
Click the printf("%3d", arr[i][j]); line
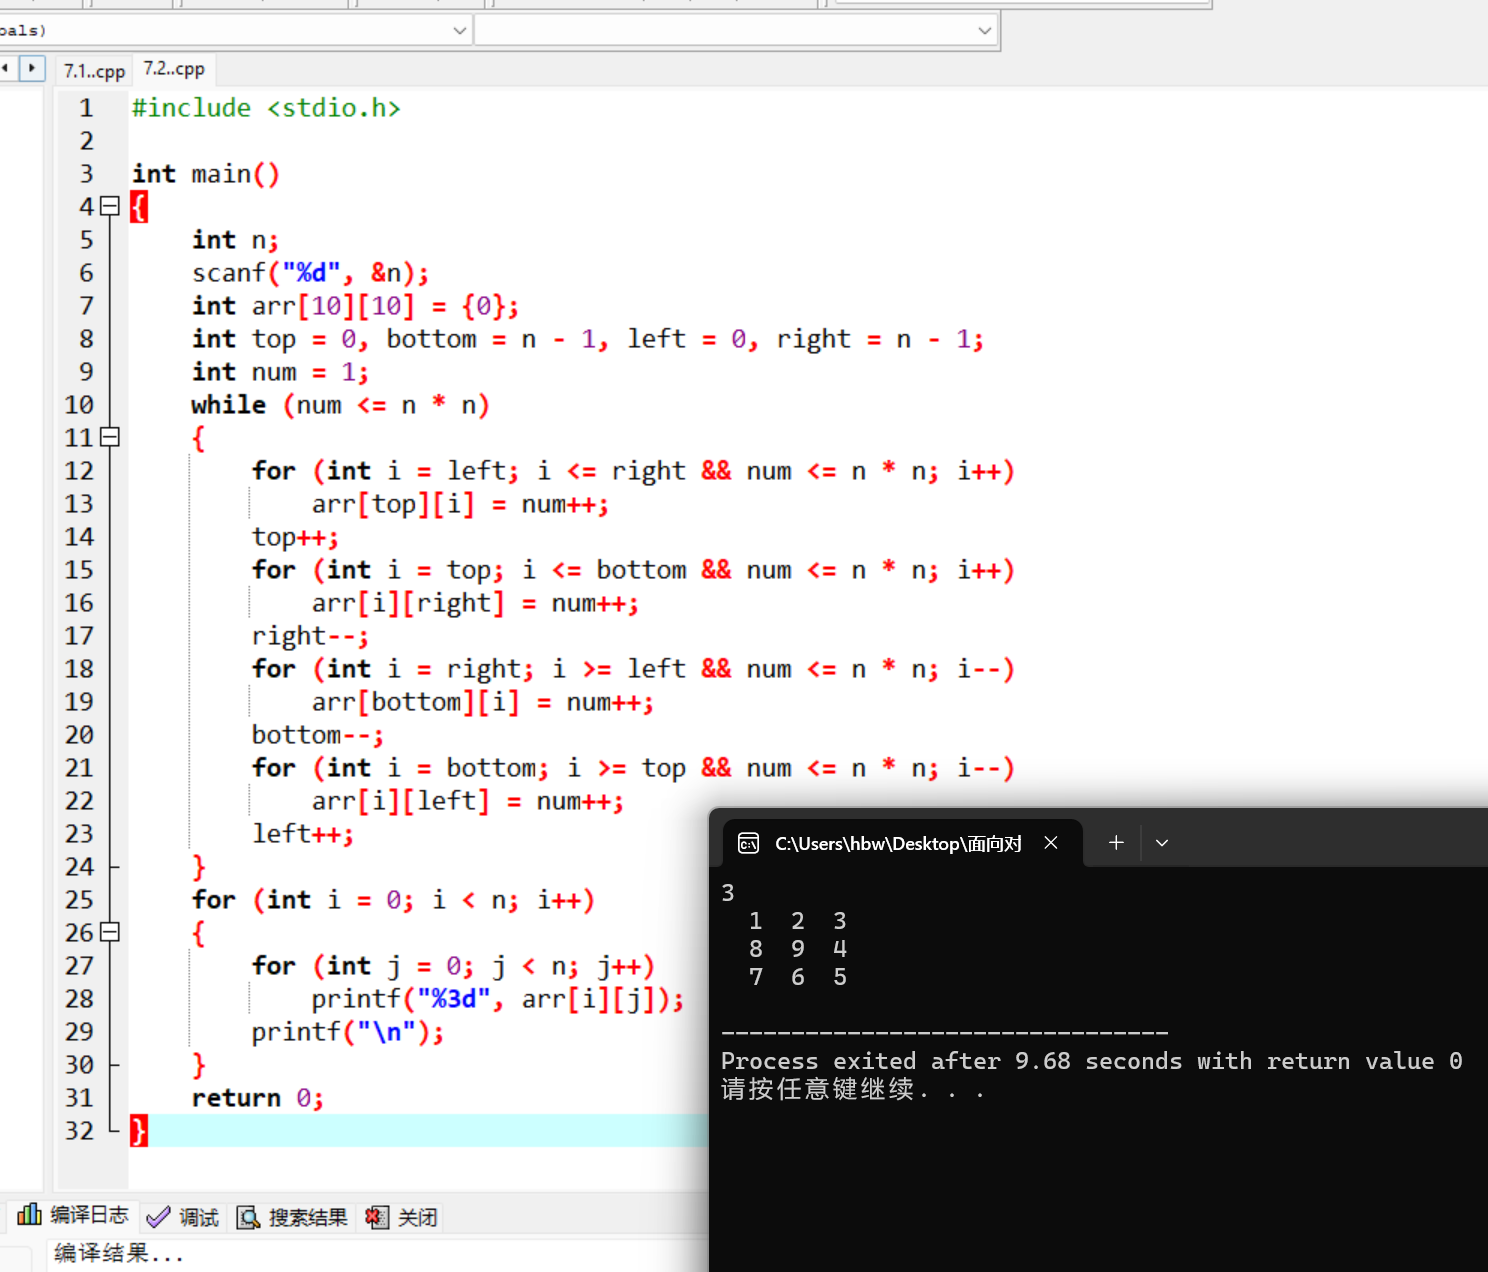pos(497,999)
